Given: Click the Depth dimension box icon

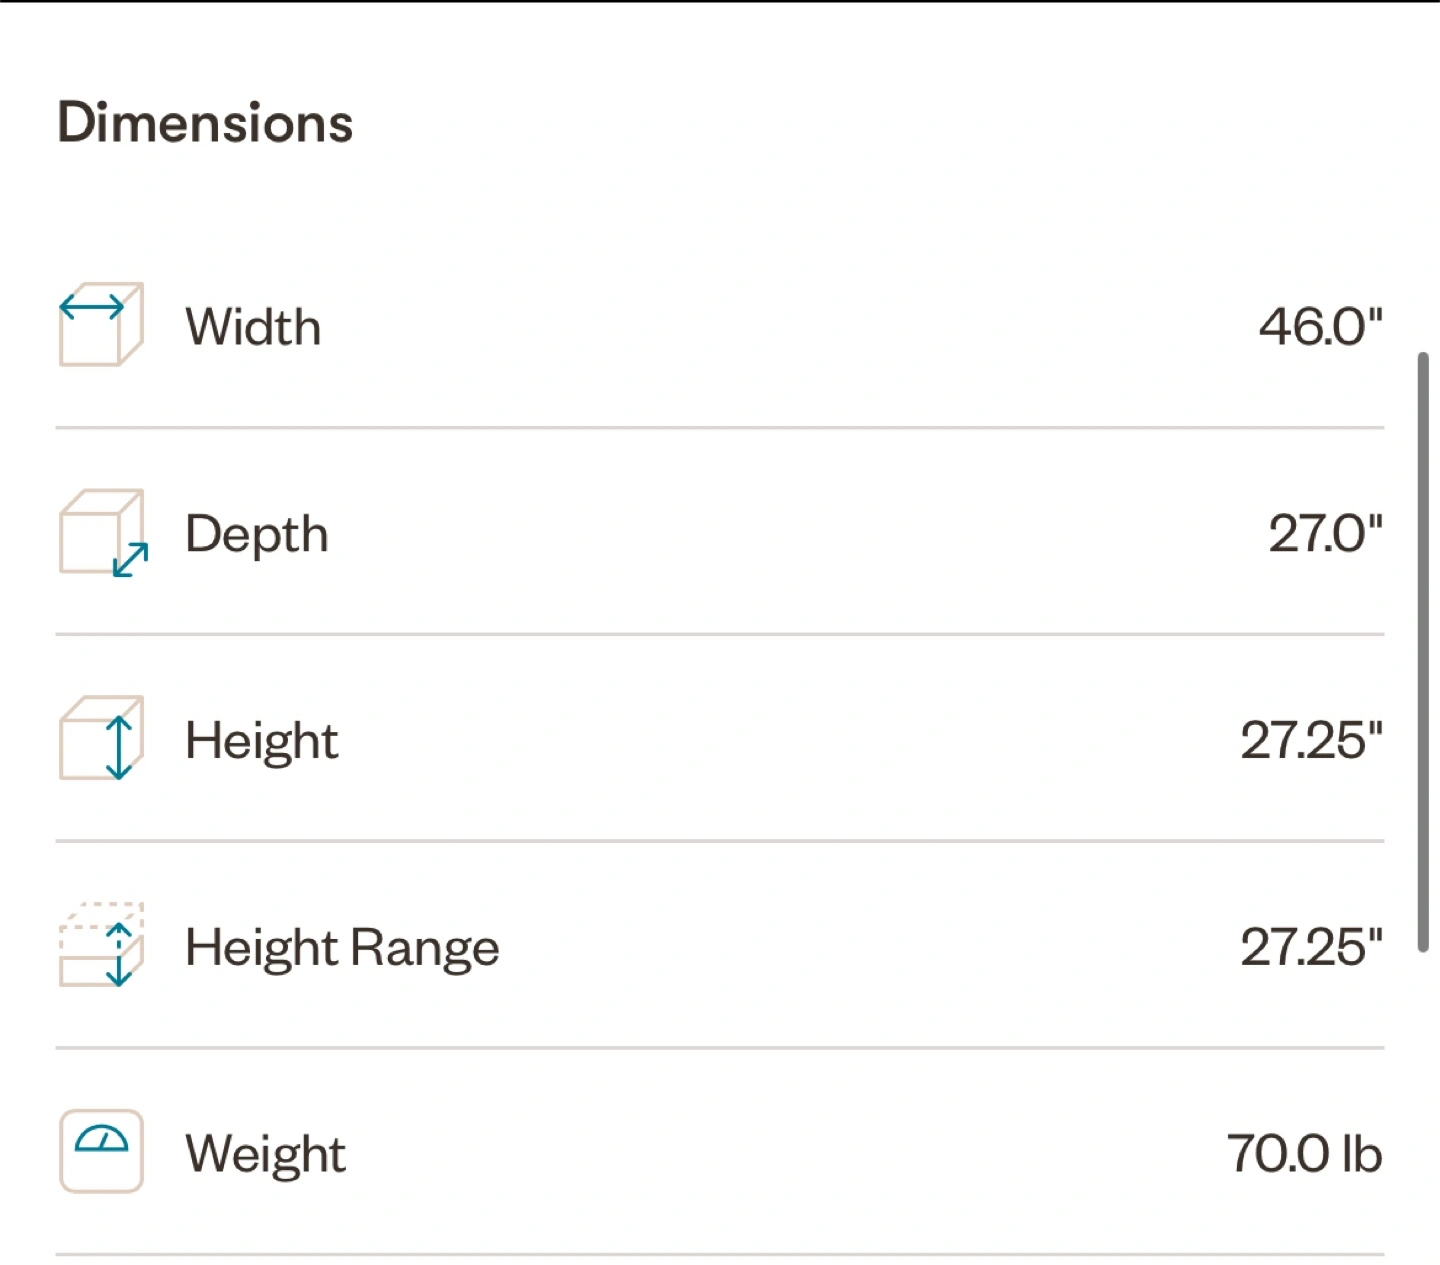Looking at the screenshot, I should tap(103, 532).
